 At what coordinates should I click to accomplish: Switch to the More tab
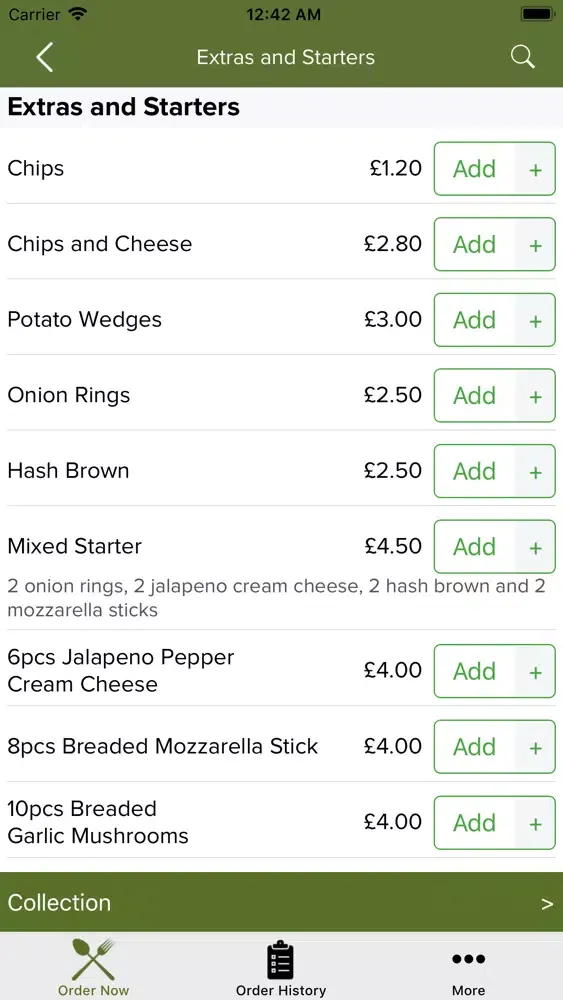coord(469,966)
